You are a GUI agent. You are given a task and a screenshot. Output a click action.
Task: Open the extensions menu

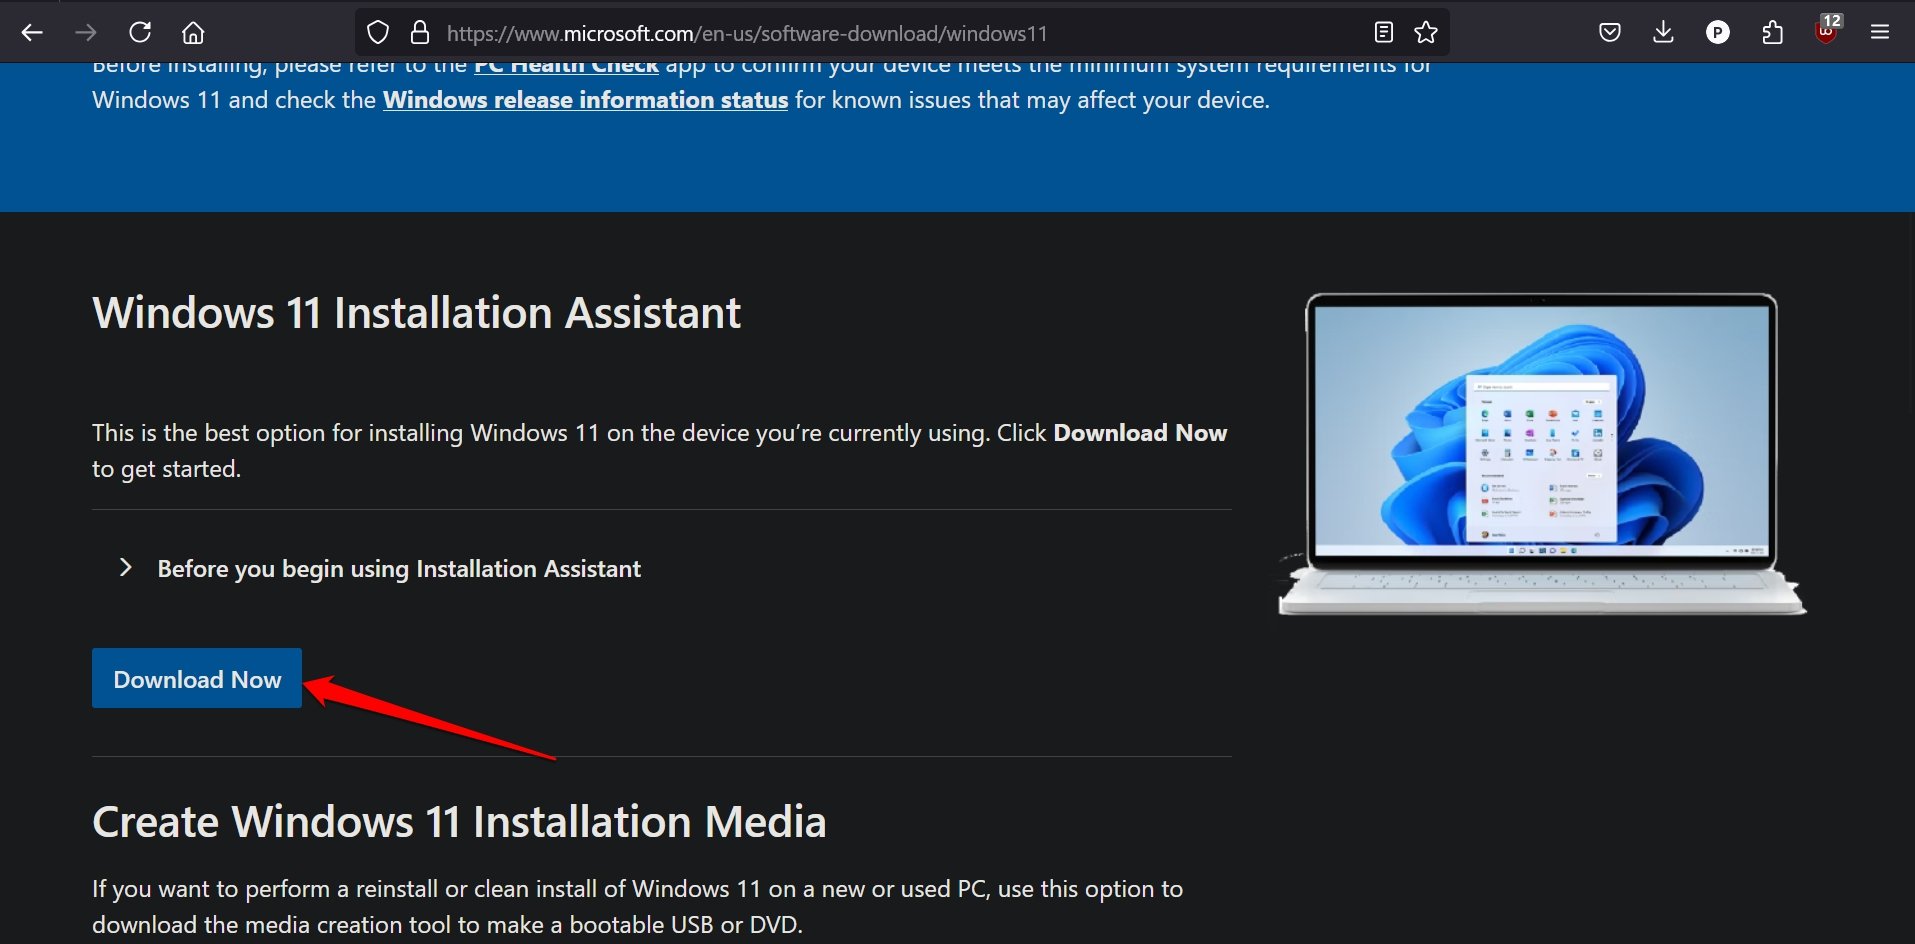(x=1772, y=33)
